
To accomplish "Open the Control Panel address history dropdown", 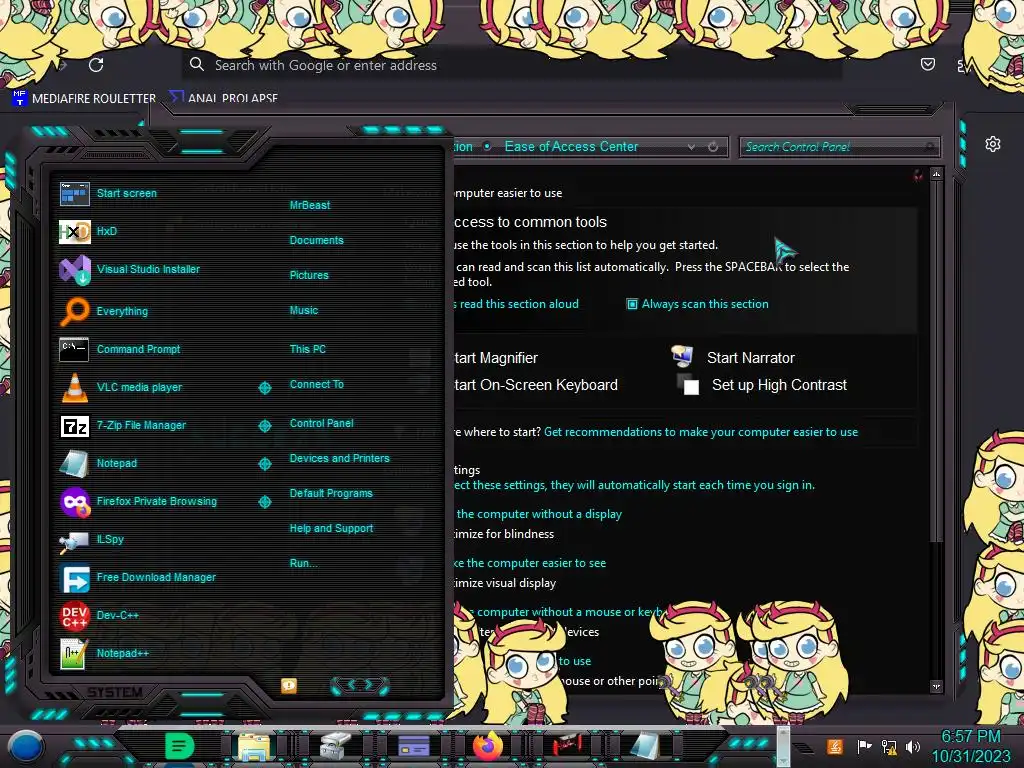I will click(691, 147).
